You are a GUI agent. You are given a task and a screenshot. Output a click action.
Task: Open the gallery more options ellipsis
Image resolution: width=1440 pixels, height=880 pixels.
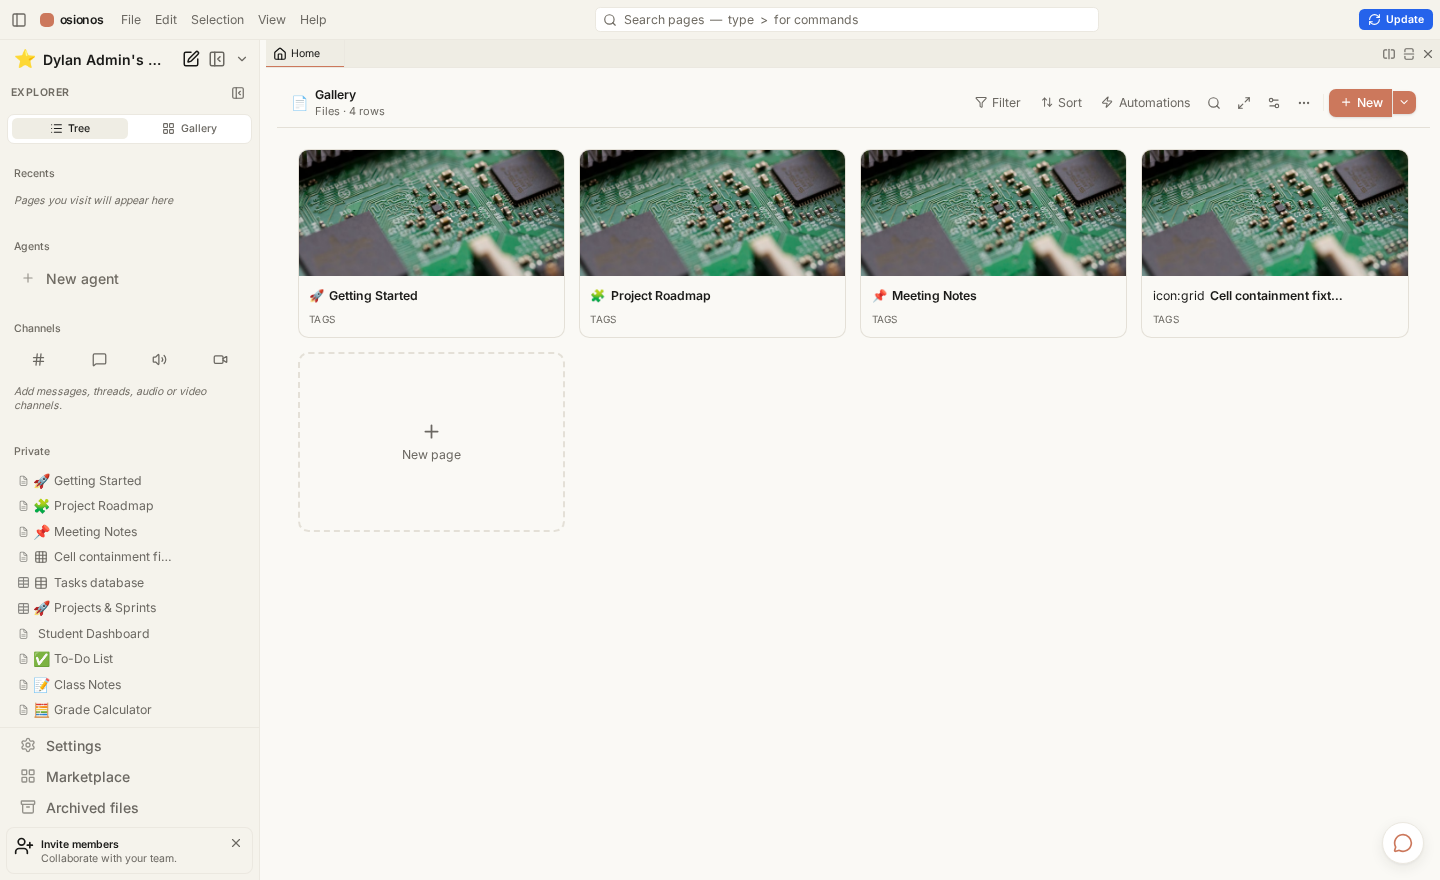[1304, 103]
